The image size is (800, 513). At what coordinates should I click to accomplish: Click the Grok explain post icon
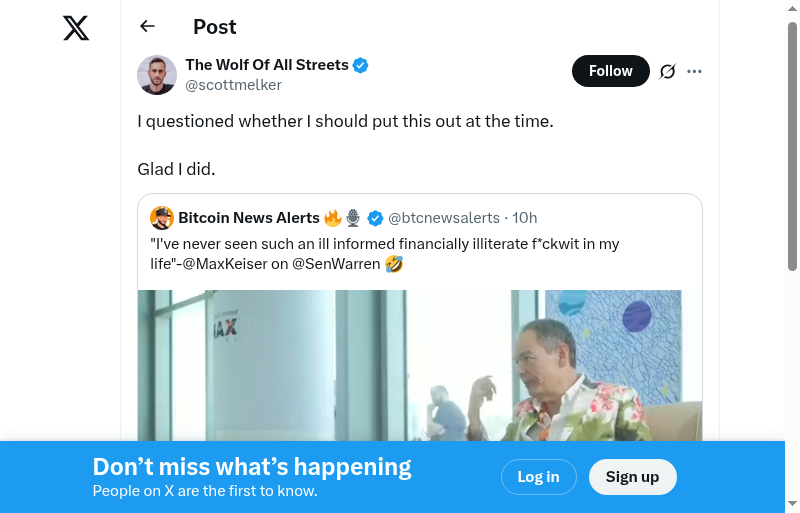coord(668,71)
